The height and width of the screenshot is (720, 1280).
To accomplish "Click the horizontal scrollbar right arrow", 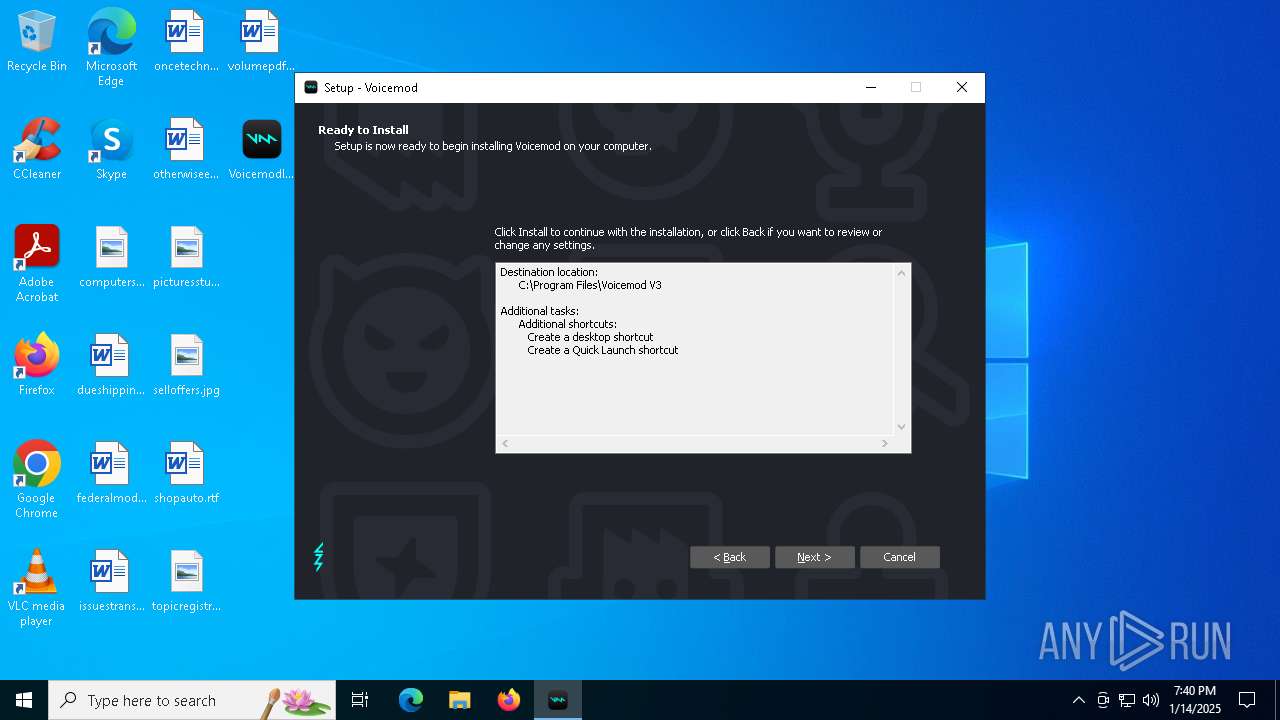I will [x=884, y=443].
